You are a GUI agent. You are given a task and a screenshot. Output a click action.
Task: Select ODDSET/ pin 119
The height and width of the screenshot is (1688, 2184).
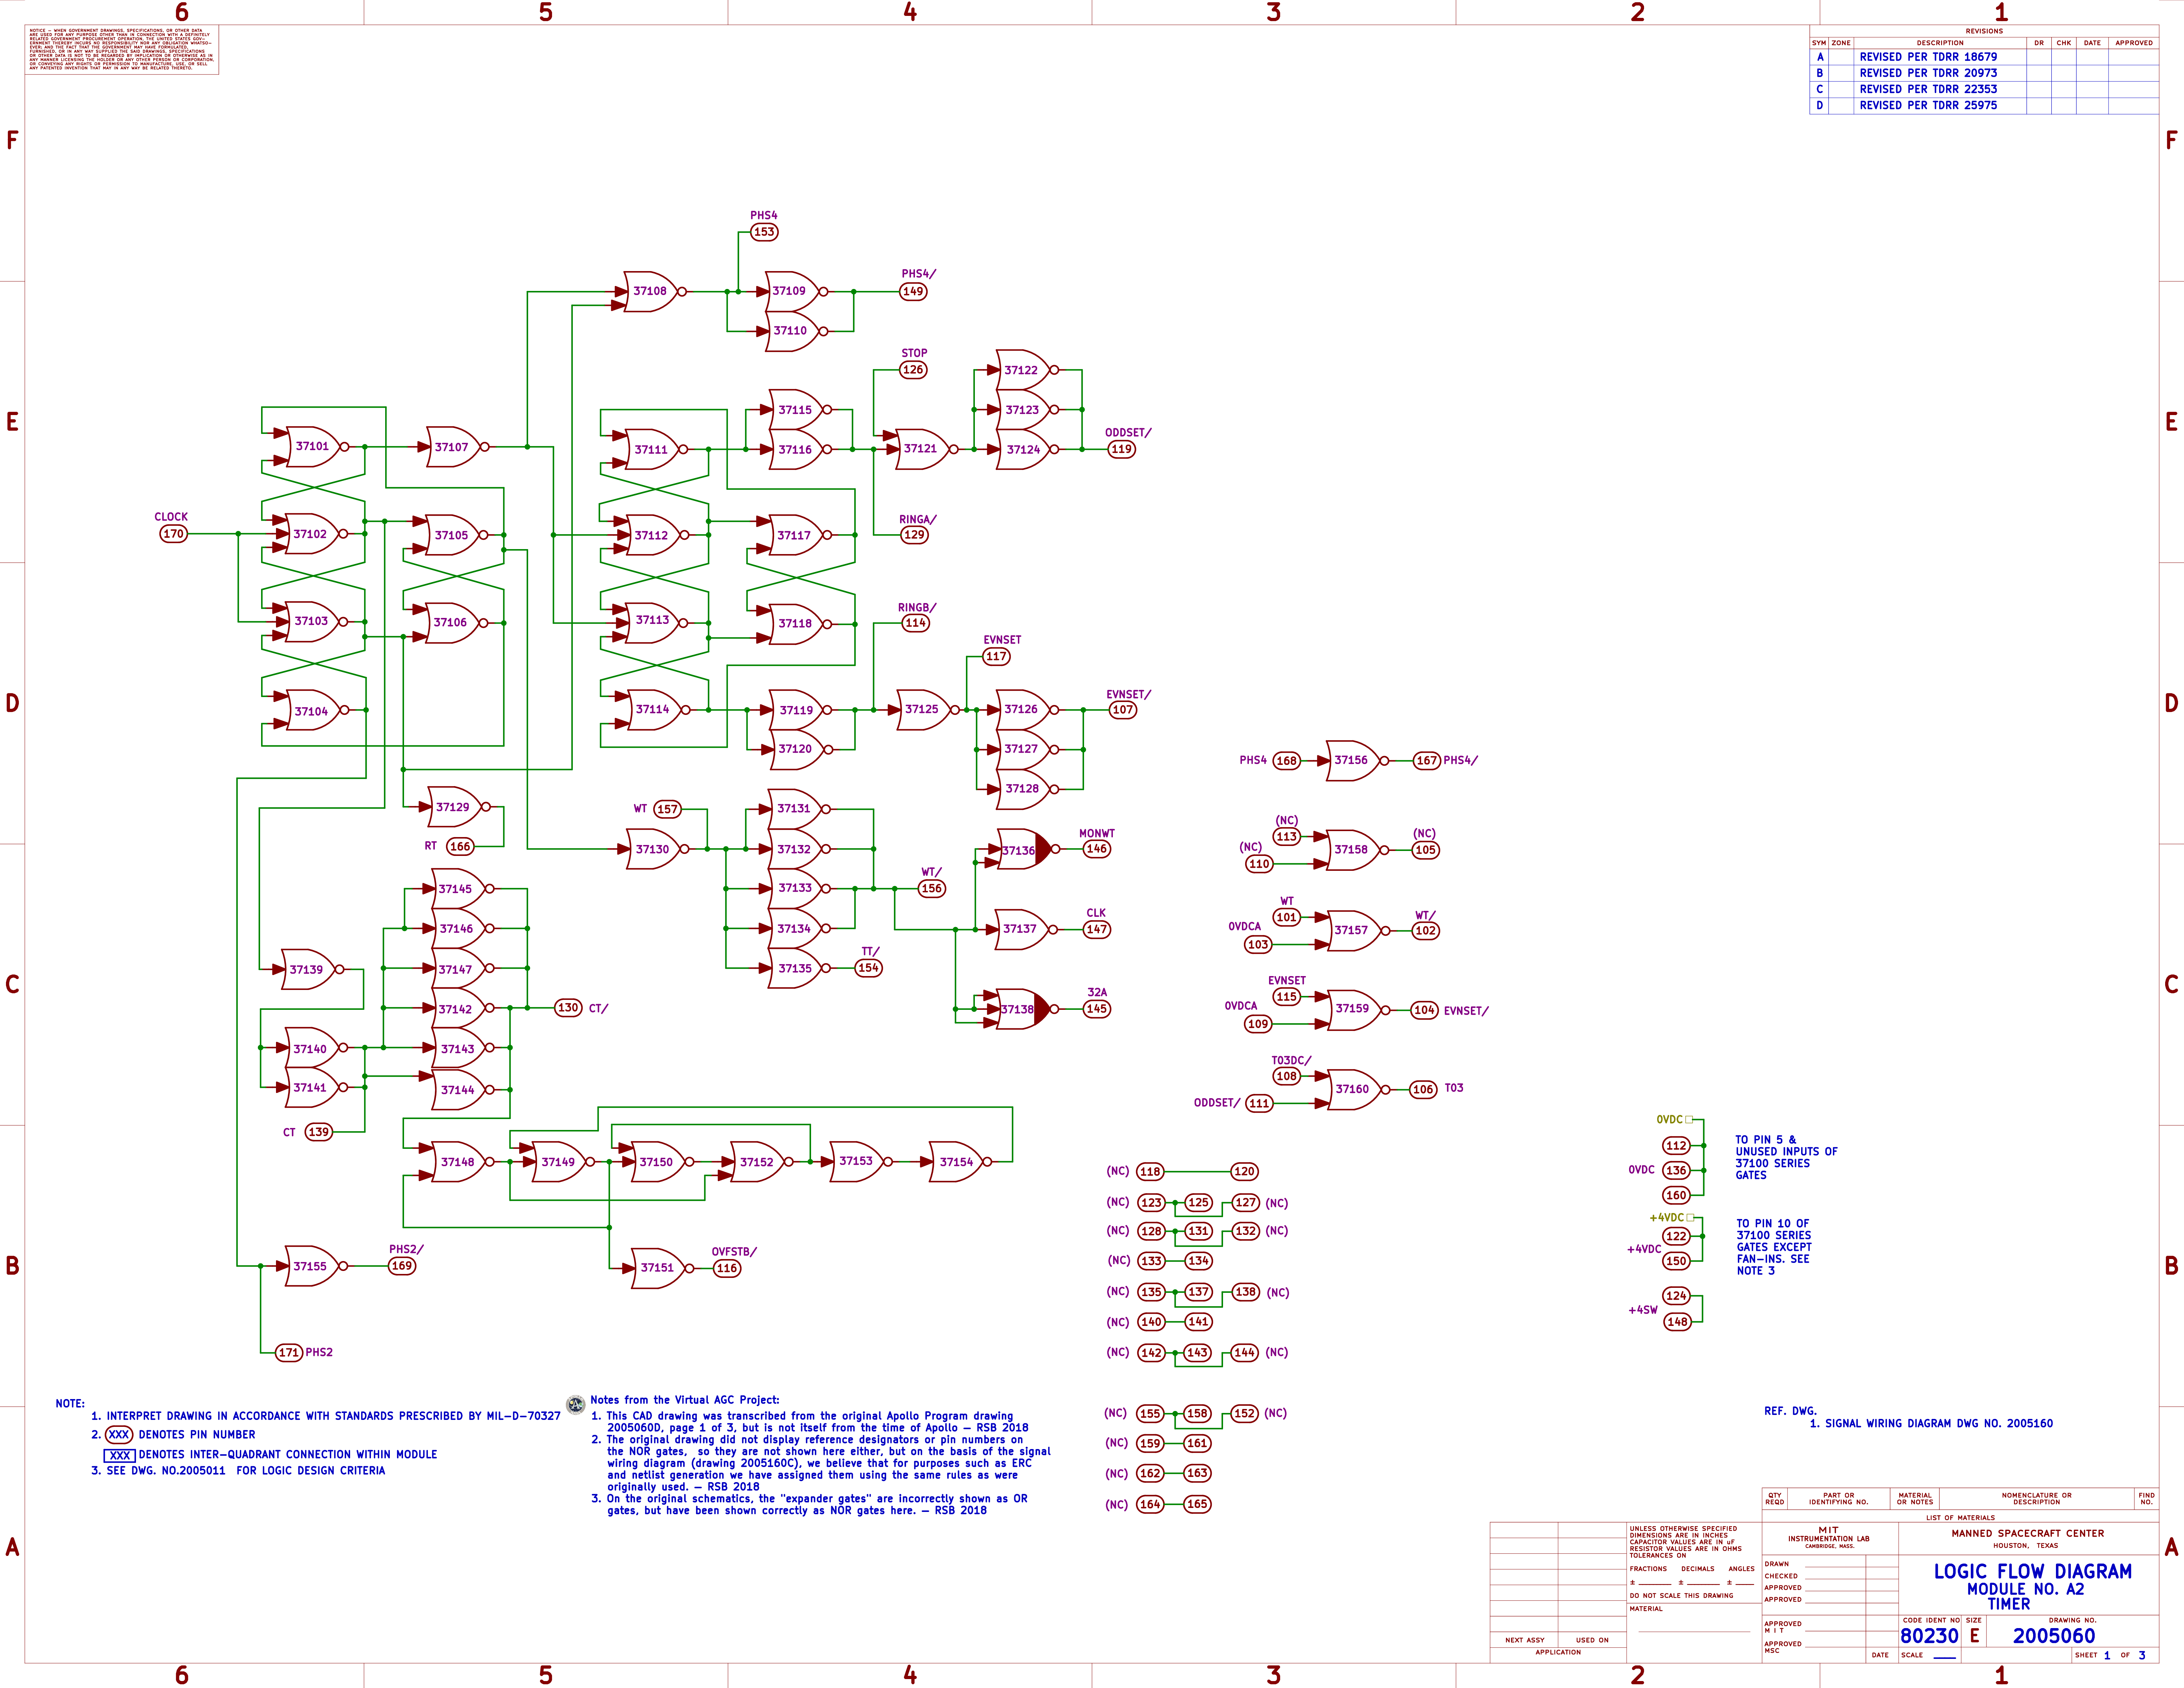tap(1122, 449)
